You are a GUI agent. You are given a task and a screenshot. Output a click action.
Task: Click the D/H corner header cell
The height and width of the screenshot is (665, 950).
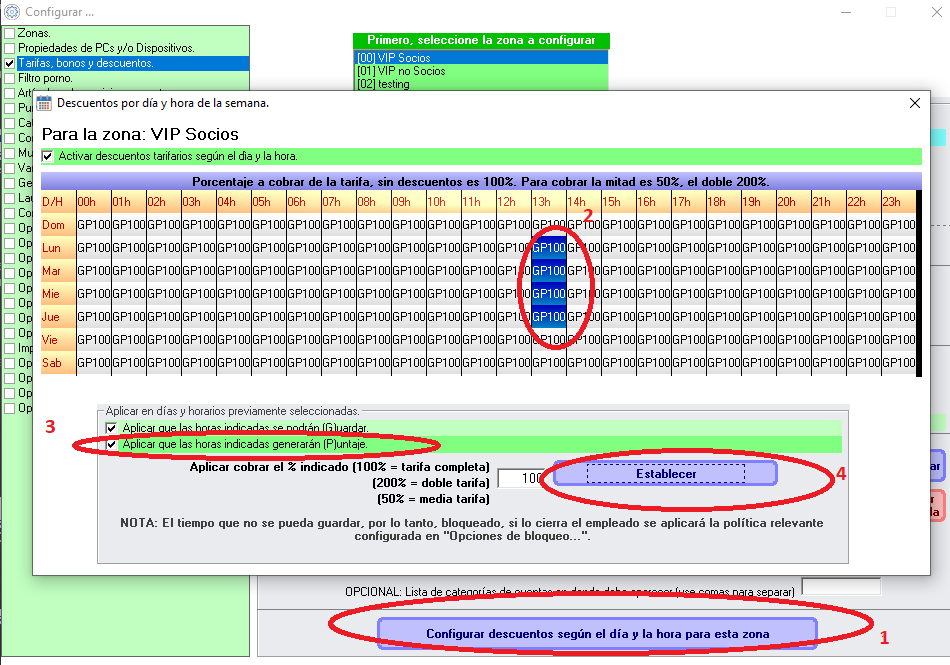point(59,202)
